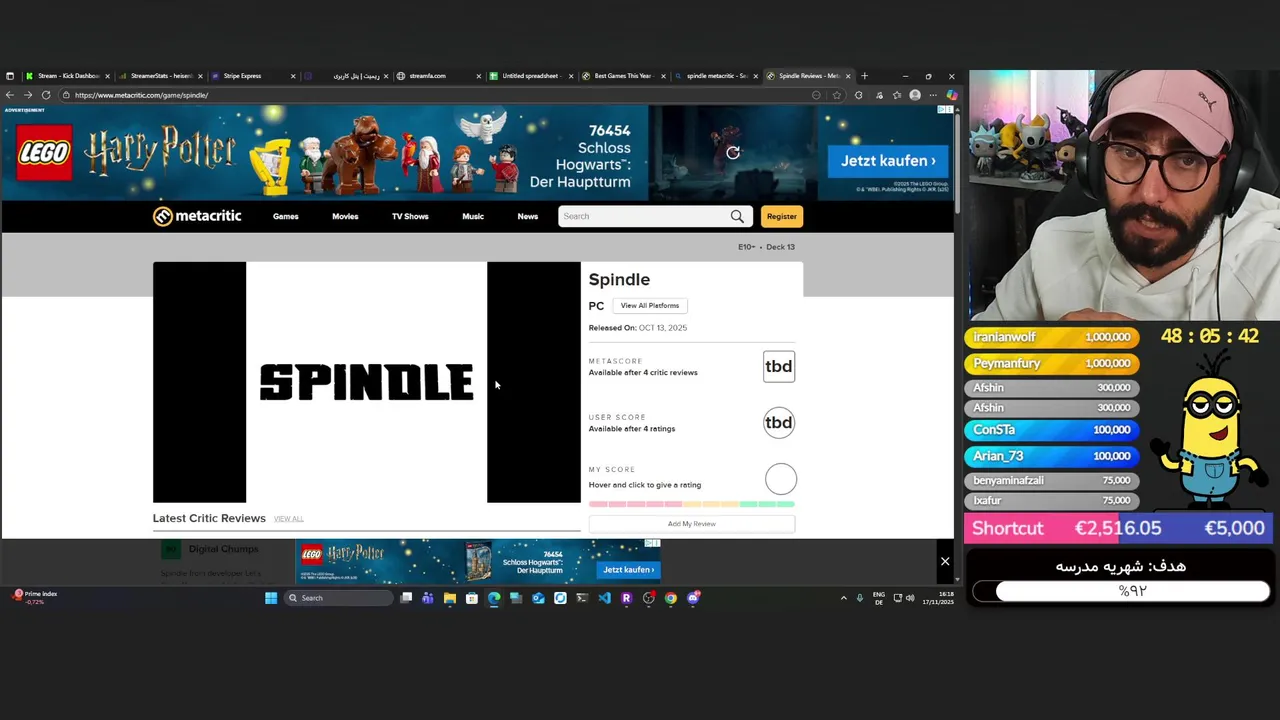Image resolution: width=1280 pixels, height=720 pixels.
Task: Open Google Chrome from the taskbar
Action: pos(670,598)
